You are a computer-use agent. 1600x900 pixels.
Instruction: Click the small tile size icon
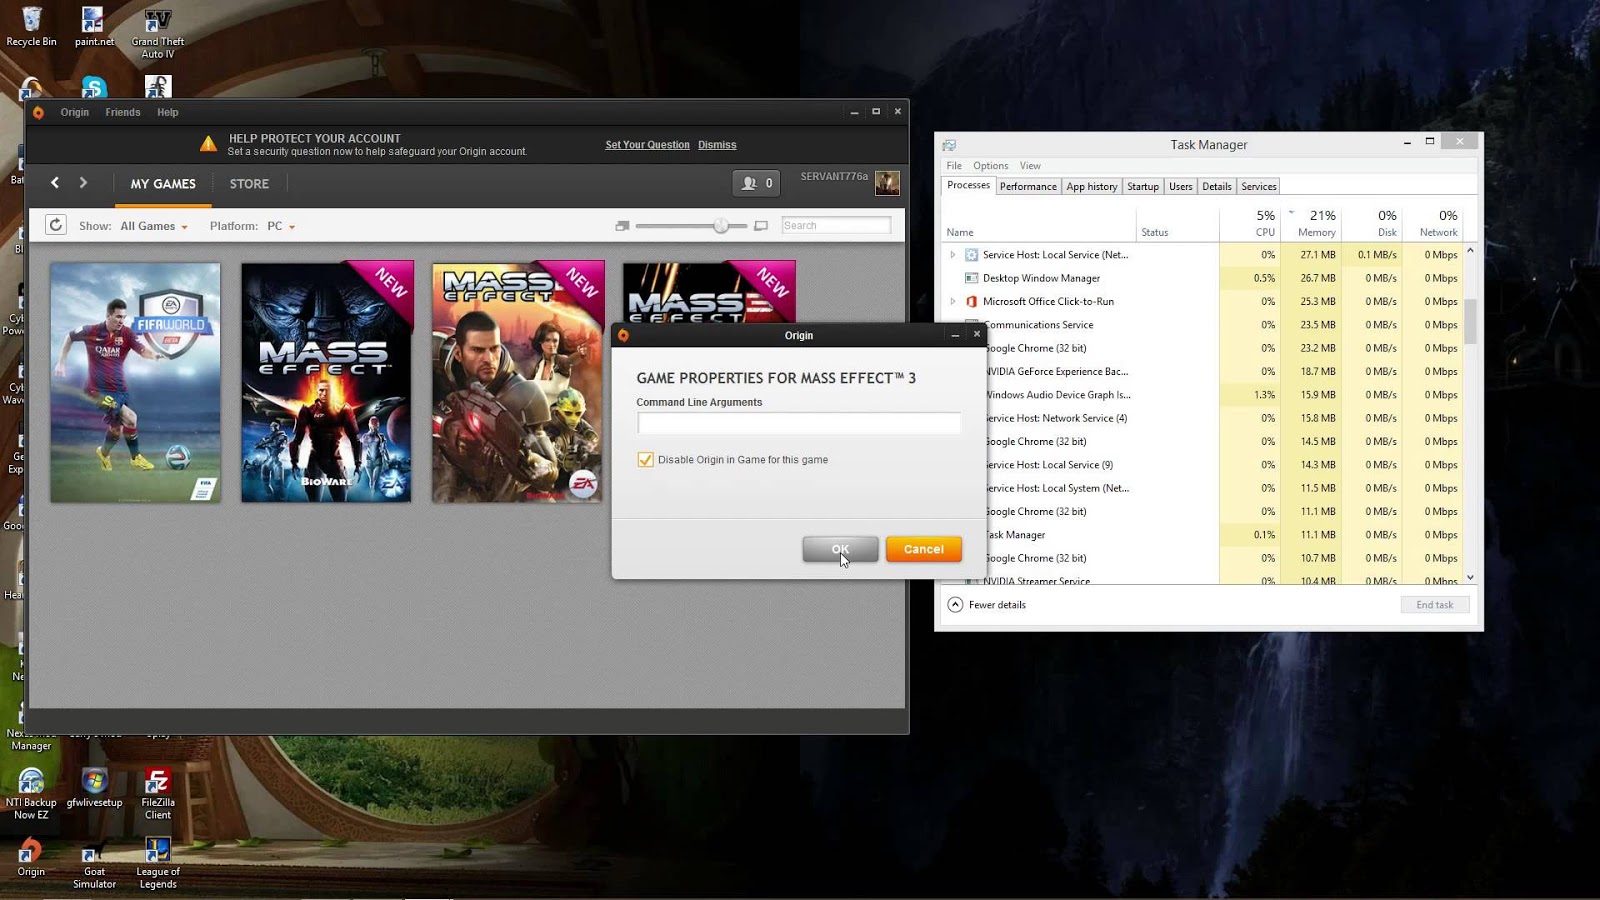(x=622, y=226)
